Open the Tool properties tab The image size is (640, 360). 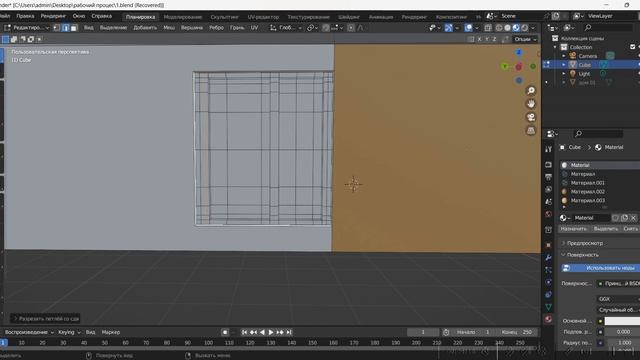click(x=548, y=149)
